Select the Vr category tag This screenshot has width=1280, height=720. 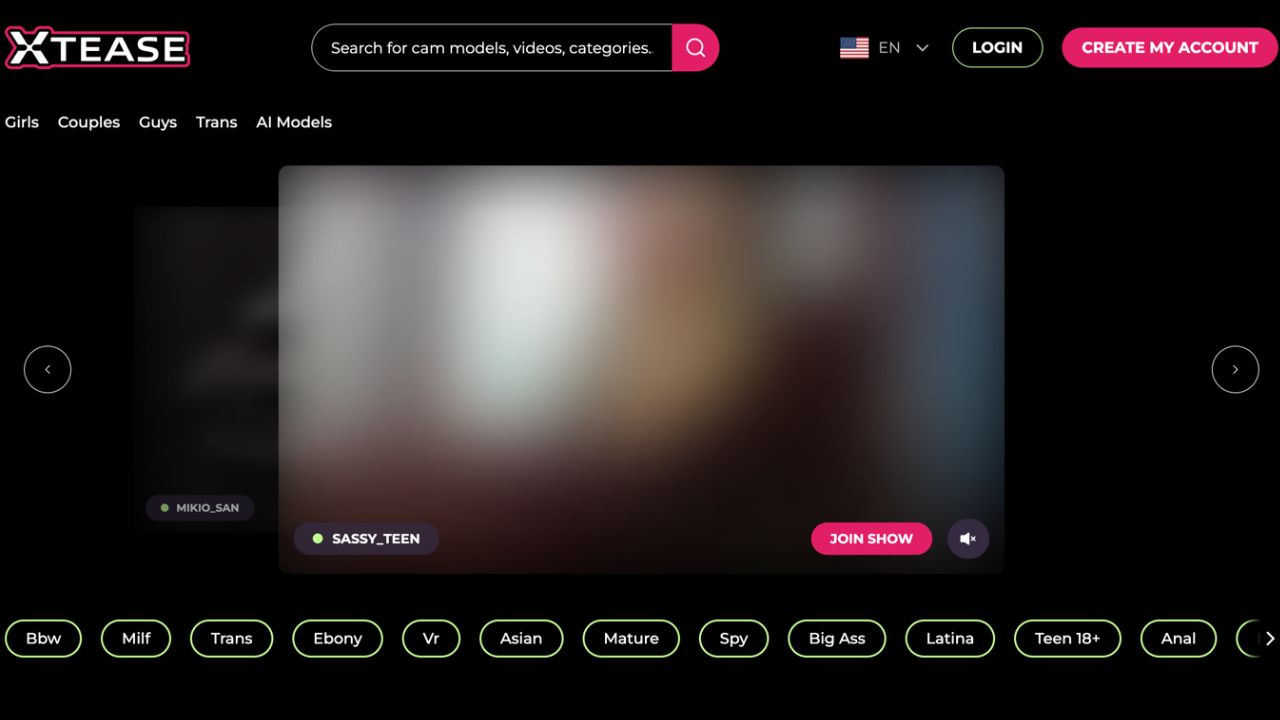431,638
